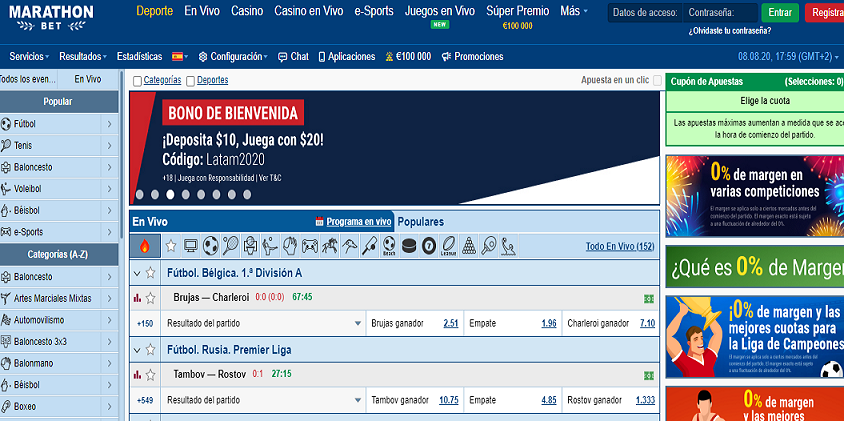Filter live events by the tennis racket icon
The height and width of the screenshot is (421, 844).
coord(230,246)
